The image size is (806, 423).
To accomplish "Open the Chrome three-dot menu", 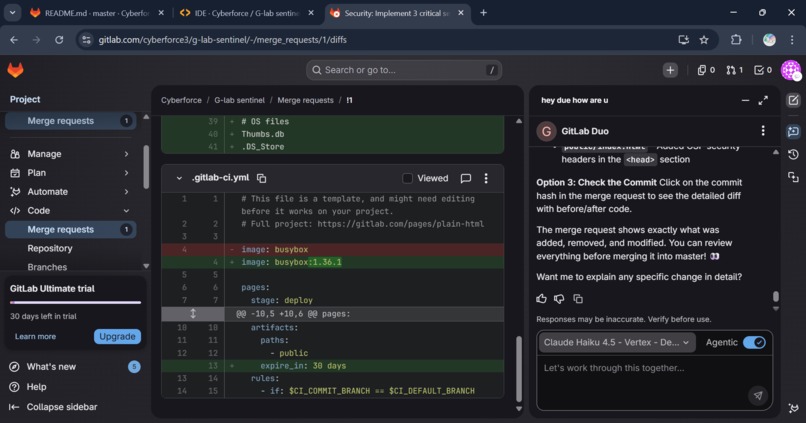I will coord(792,40).
